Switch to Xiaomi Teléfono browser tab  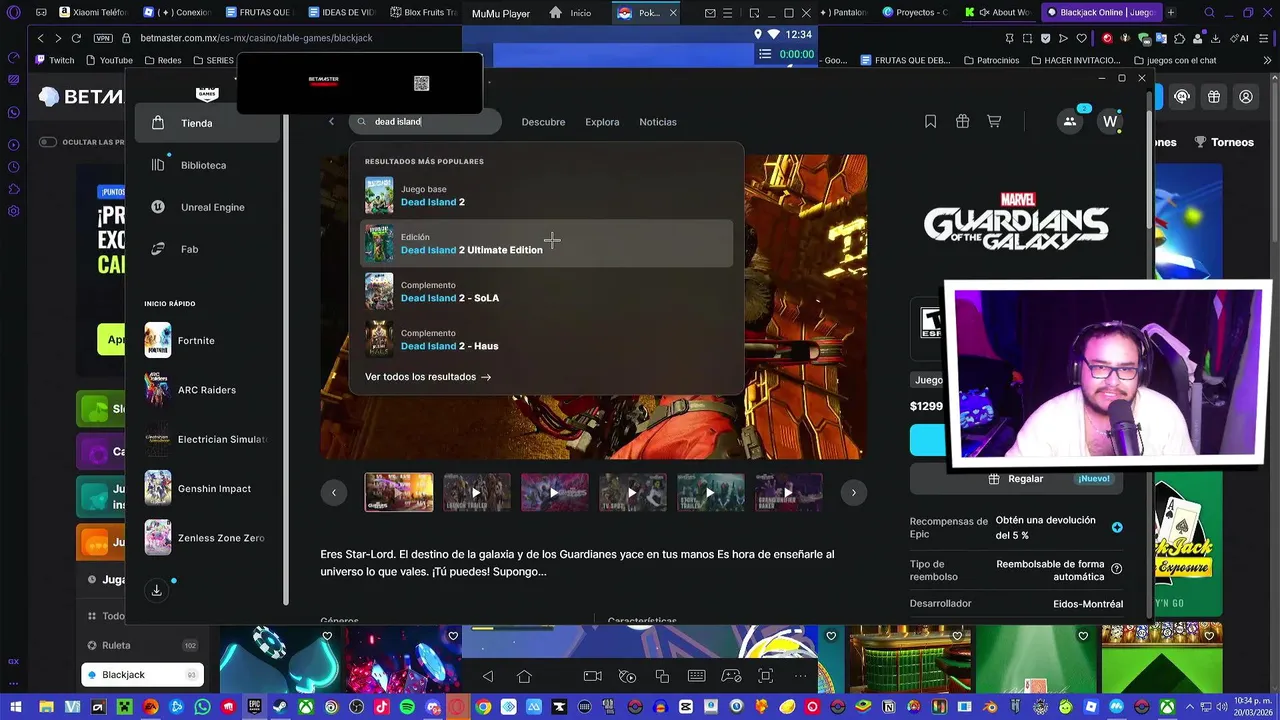[x=93, y=13]
